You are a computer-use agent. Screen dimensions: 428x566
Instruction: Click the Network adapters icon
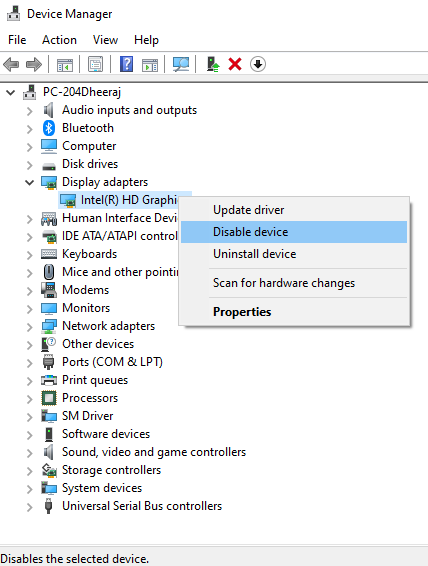49,326
